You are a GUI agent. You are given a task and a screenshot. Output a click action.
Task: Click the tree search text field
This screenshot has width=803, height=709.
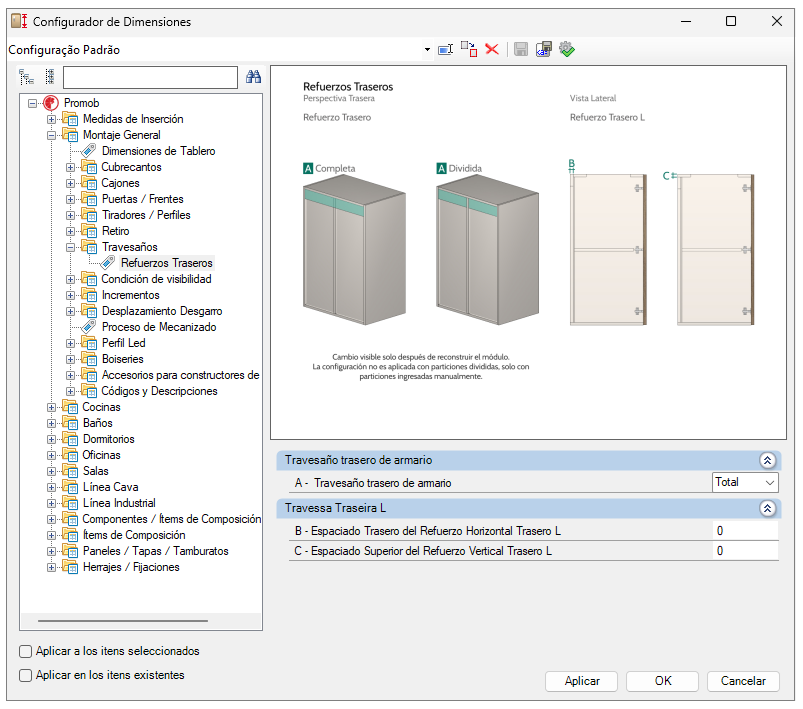point(150,77)
